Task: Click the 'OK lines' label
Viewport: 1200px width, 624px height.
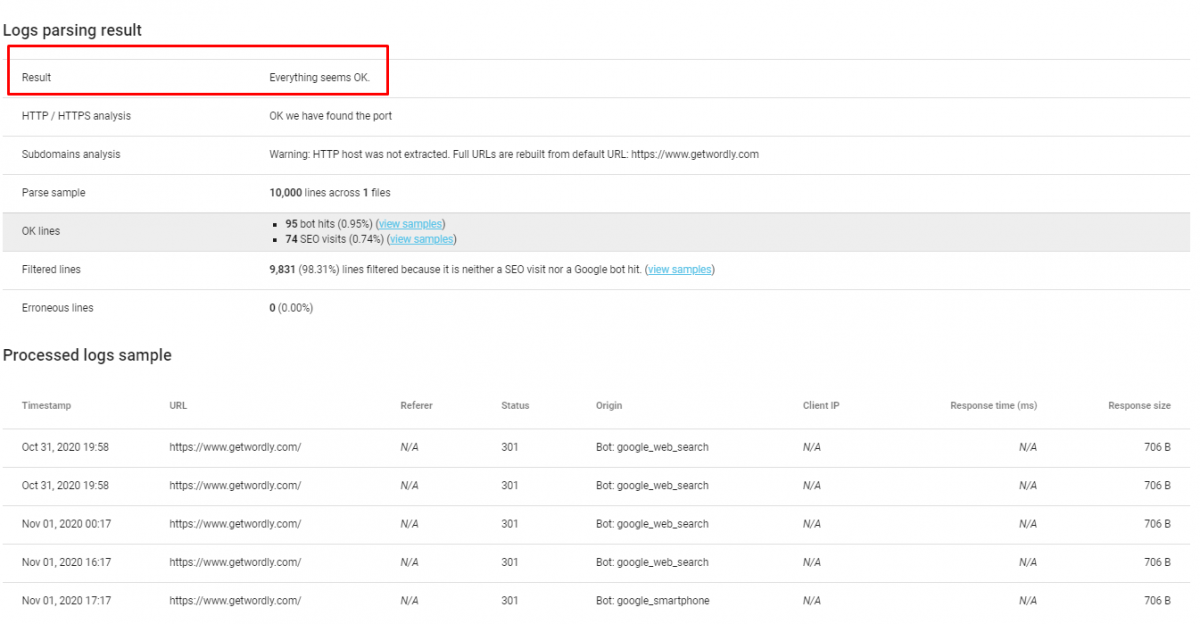Action: (41, 231)
